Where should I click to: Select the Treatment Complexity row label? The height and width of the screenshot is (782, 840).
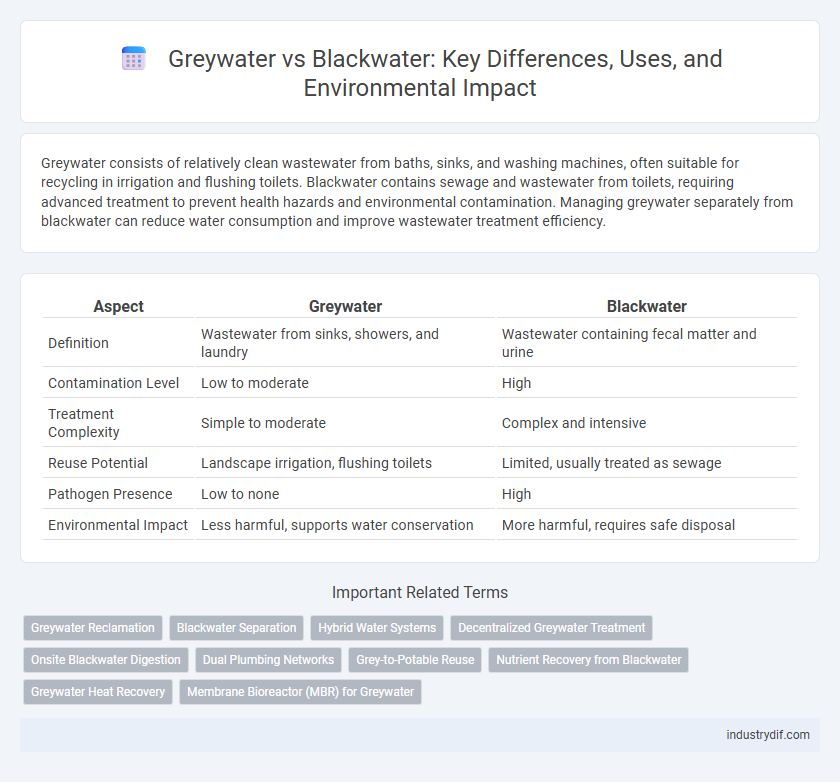84,423
